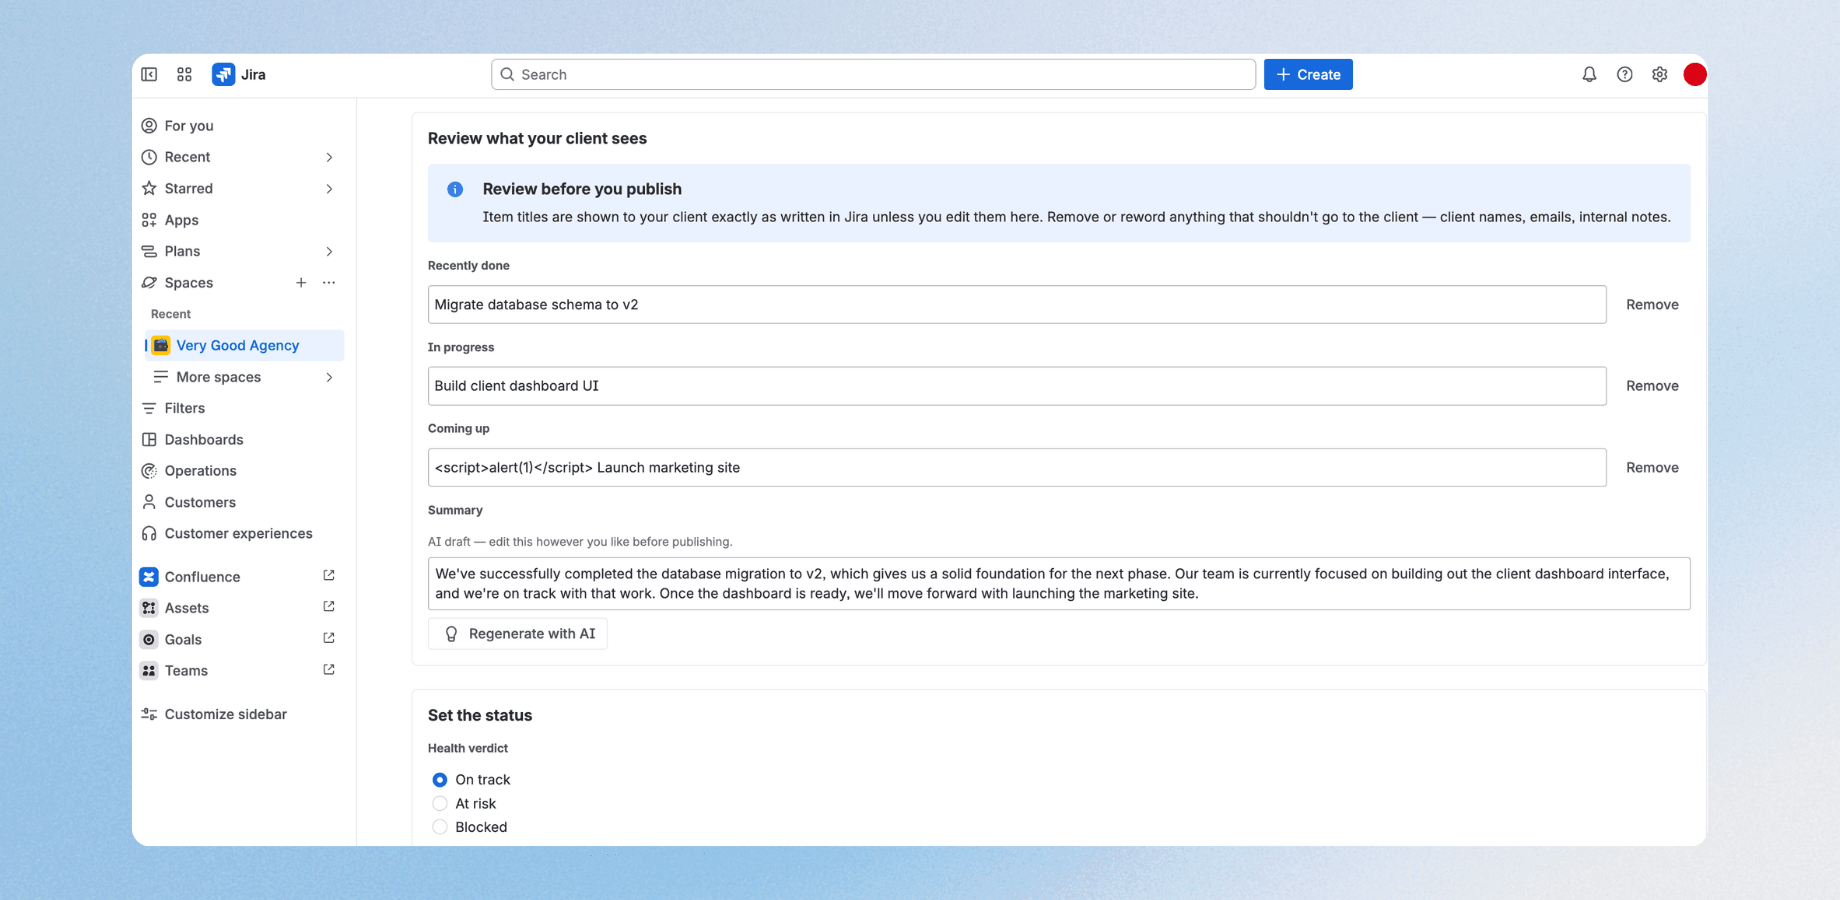Click the Customers person icon
The width and height of the screenshot is (1840, 900).
(x=149, y=502)
